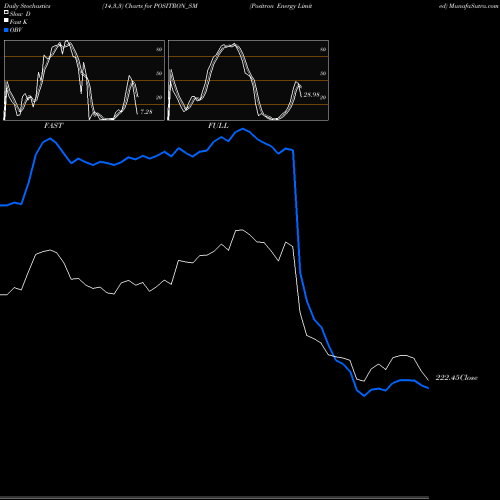Image resolution: width=500 pixels, height=500 pixels.
Task: Click the 'FULL' chart label
Action: (218, 126)
